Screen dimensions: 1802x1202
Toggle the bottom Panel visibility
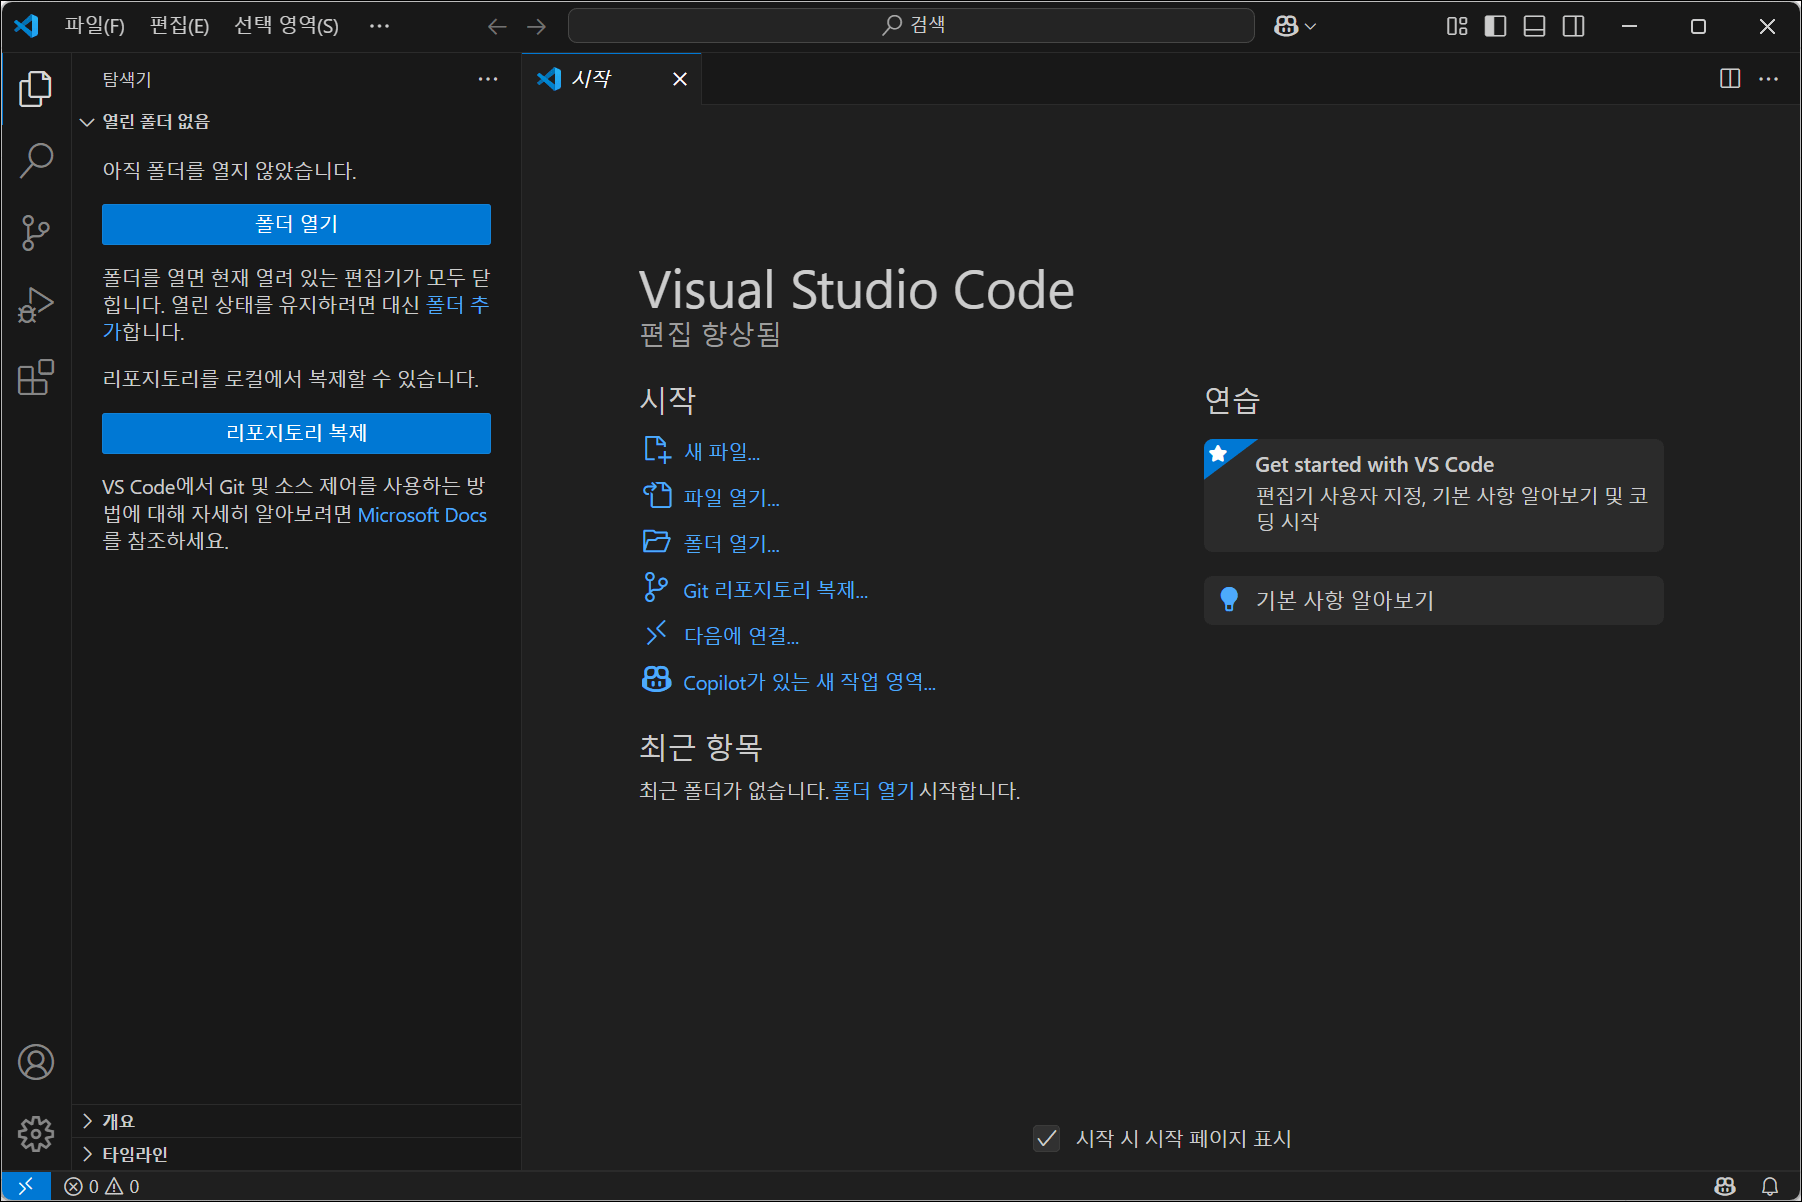[1534, 27]
